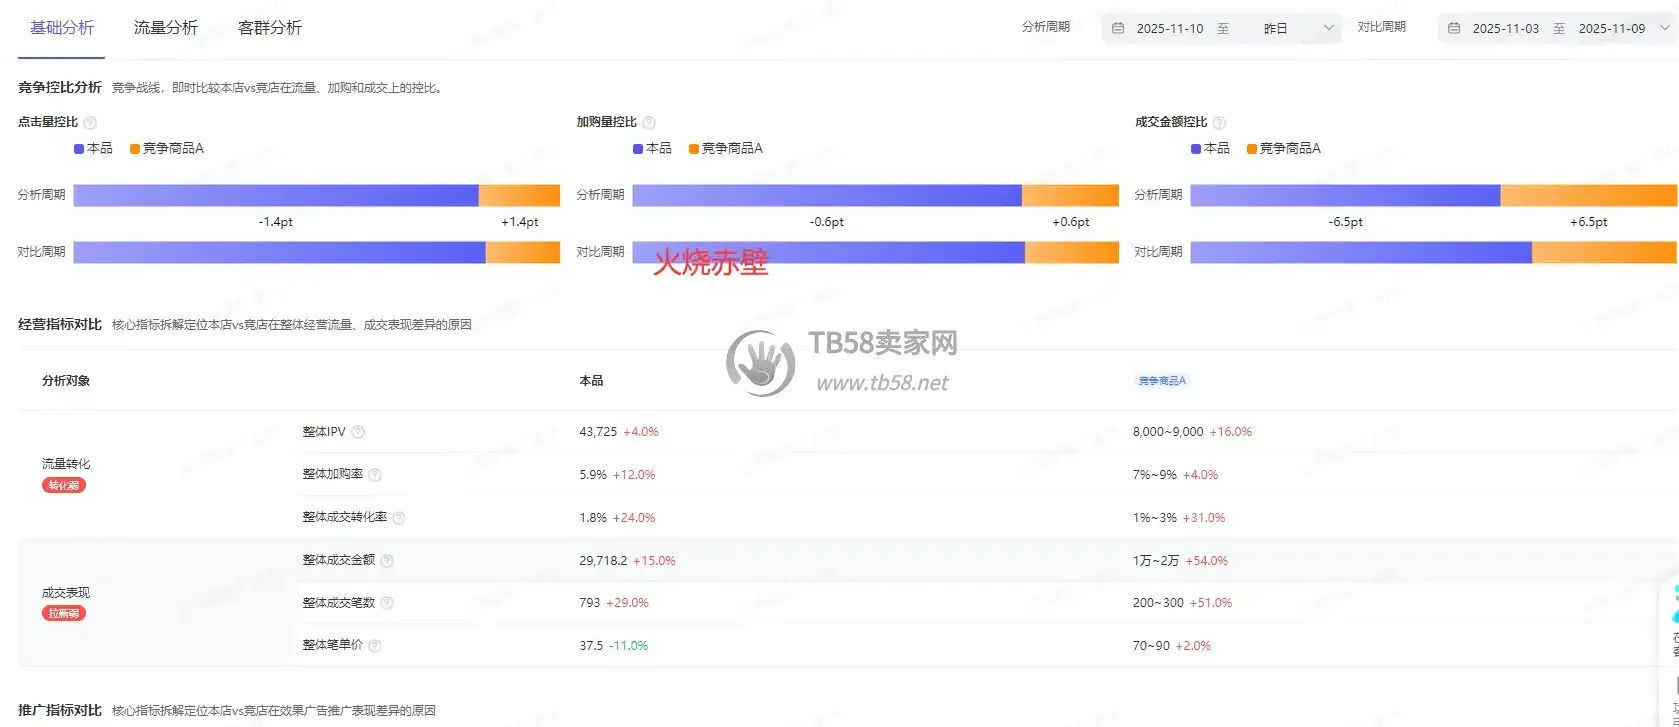This screenshot has height=727, width=1679.
Task: Click the 流量转化 row group label
Action: coord(66,464)
